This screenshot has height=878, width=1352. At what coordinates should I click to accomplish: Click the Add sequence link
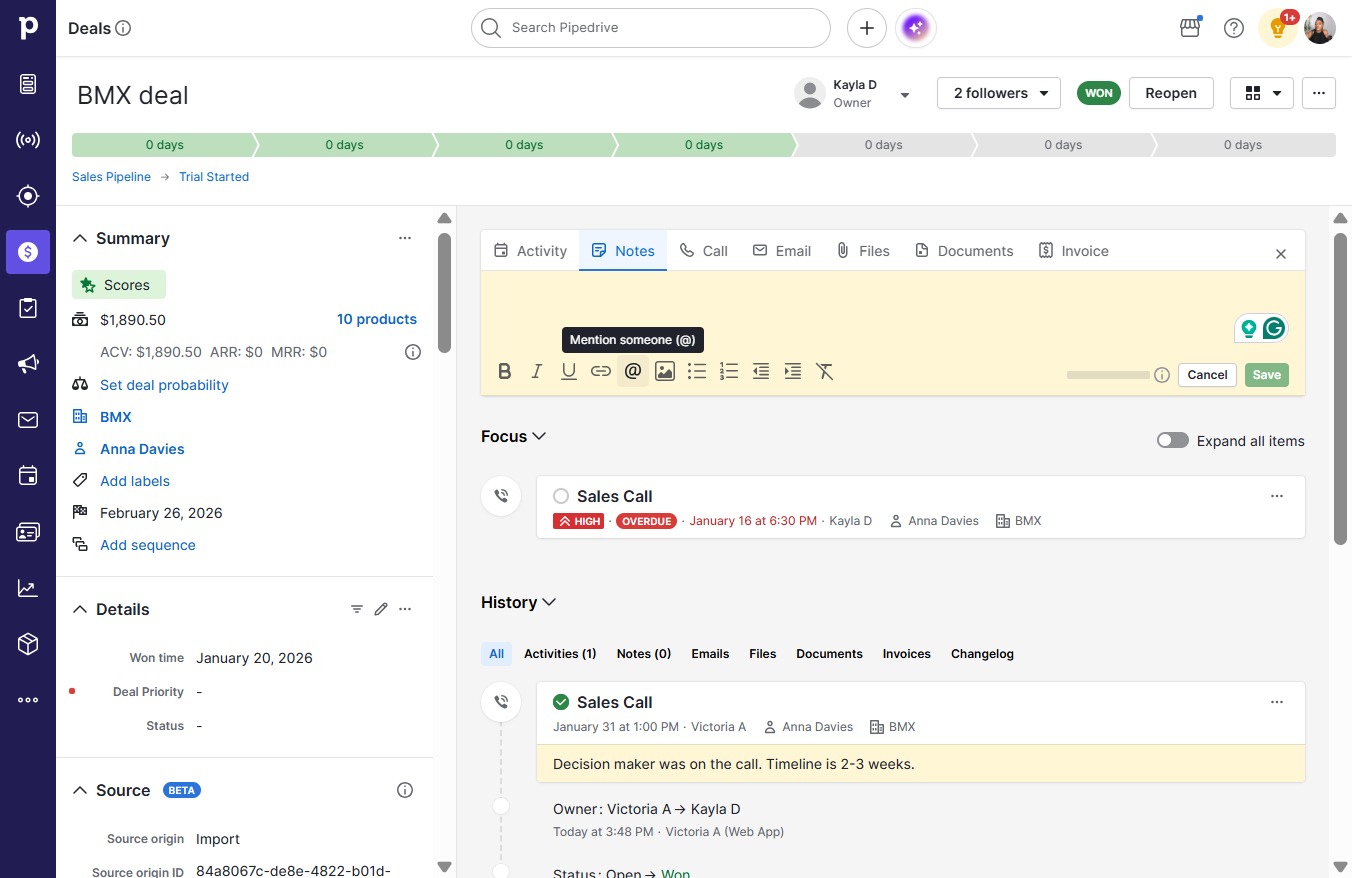point(148,545)
